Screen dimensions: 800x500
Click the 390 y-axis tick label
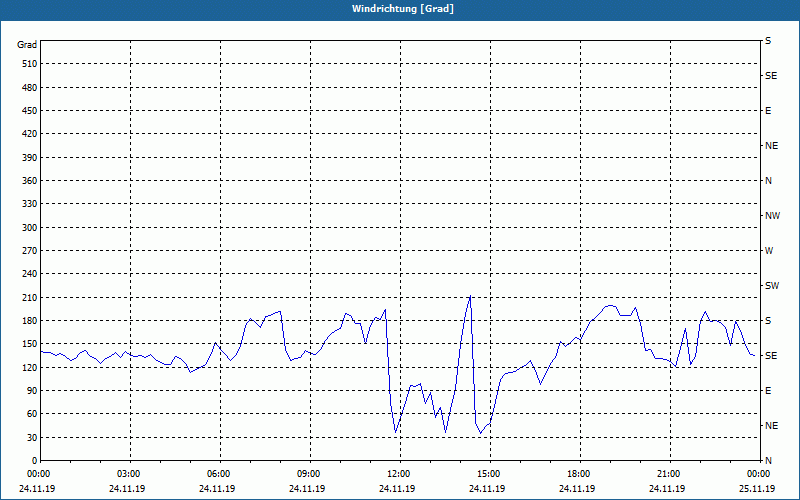click(30, 158)
